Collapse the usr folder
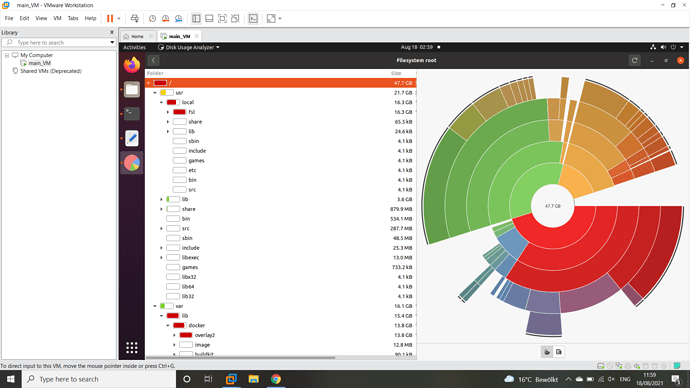This screenshot has width=690, height=388. [155, 92]
